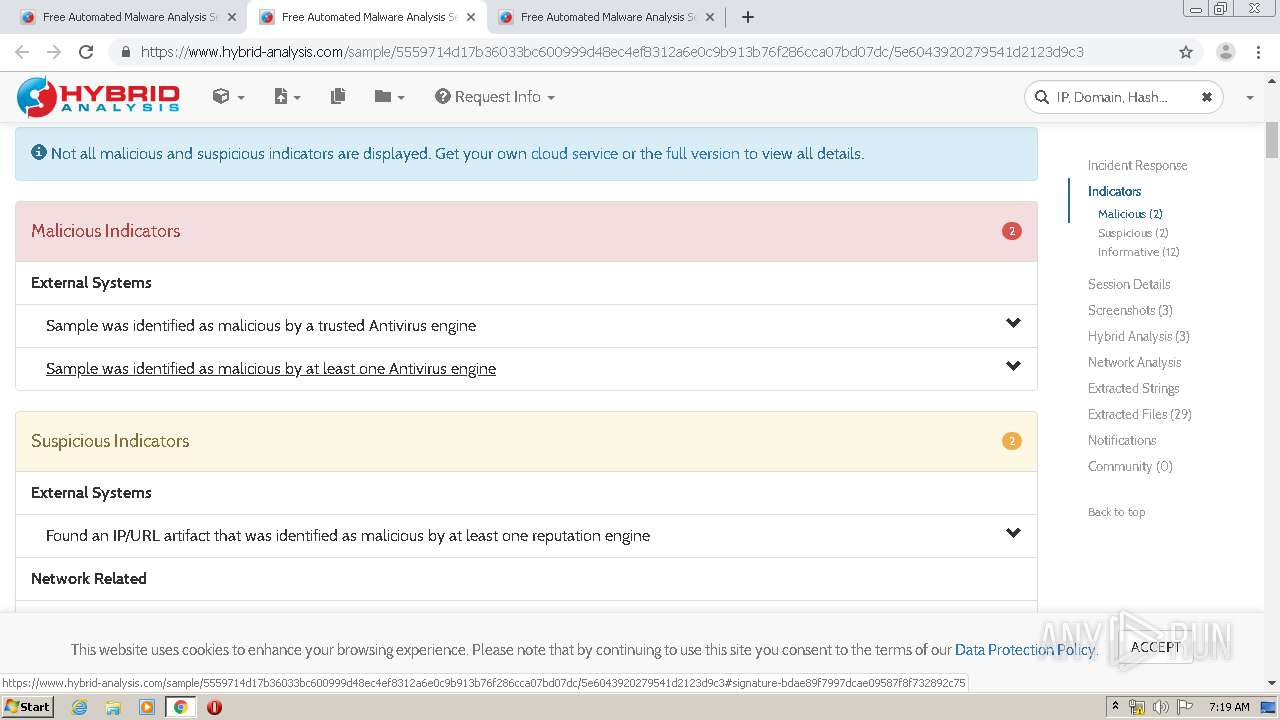Screen dimensions: 1280x720
Task: Expand 'malicious by at least one Antivirus engine' chevron
Action: pyautogui.click(x=1013, y=366)
